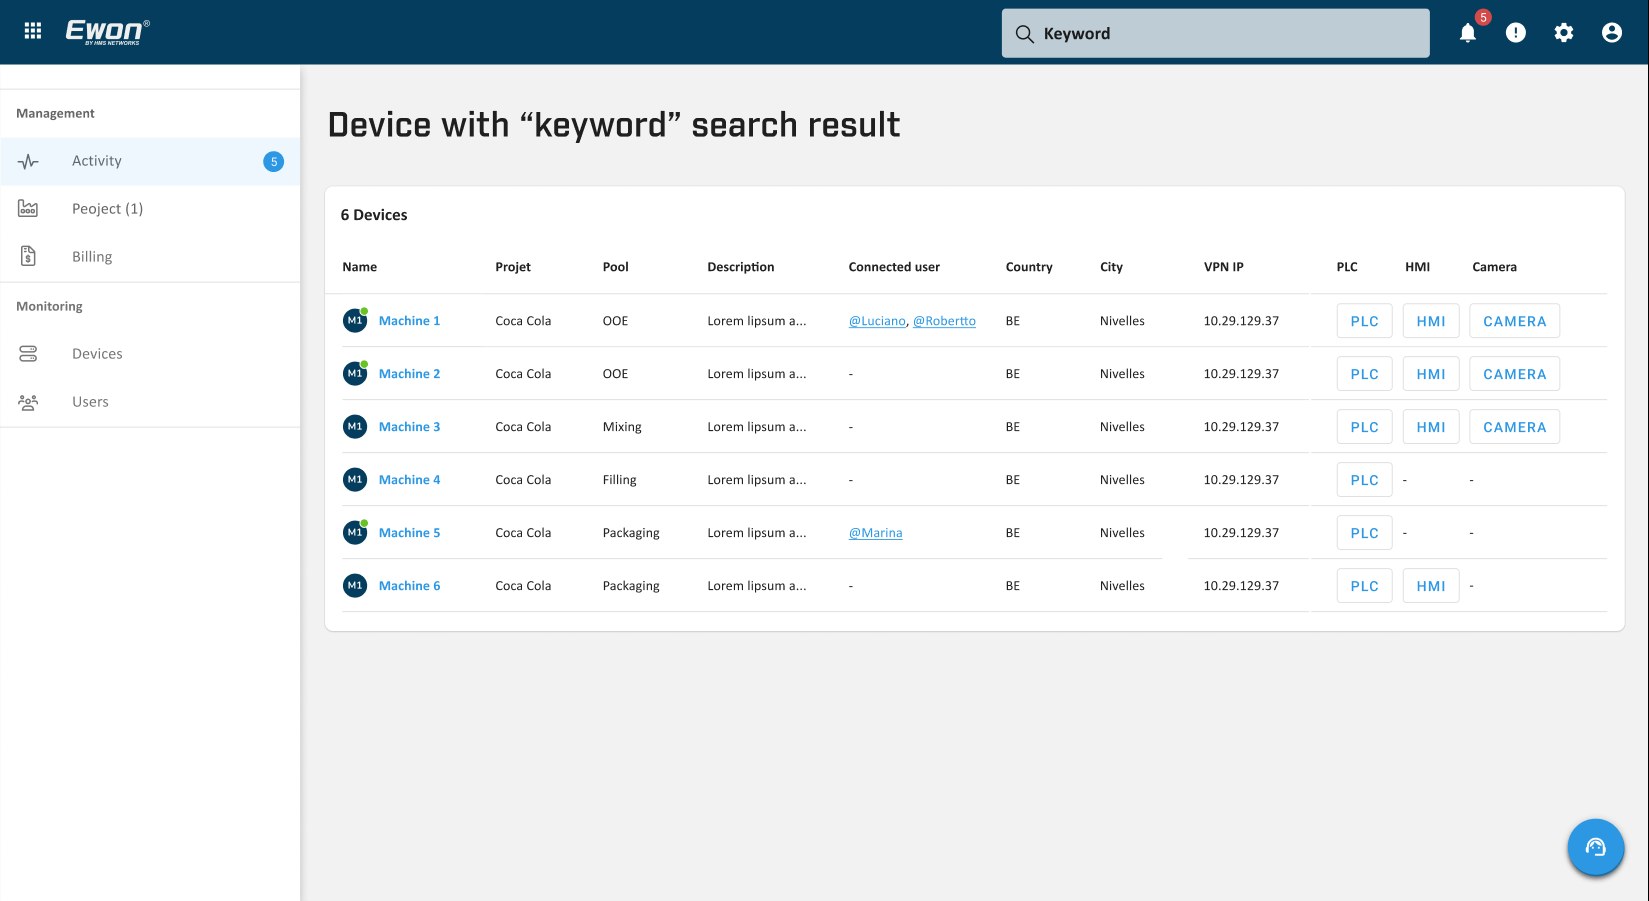Click the CAMERA button for Machine 2
Screen dimensions: 1649x901
[1514, 374]
